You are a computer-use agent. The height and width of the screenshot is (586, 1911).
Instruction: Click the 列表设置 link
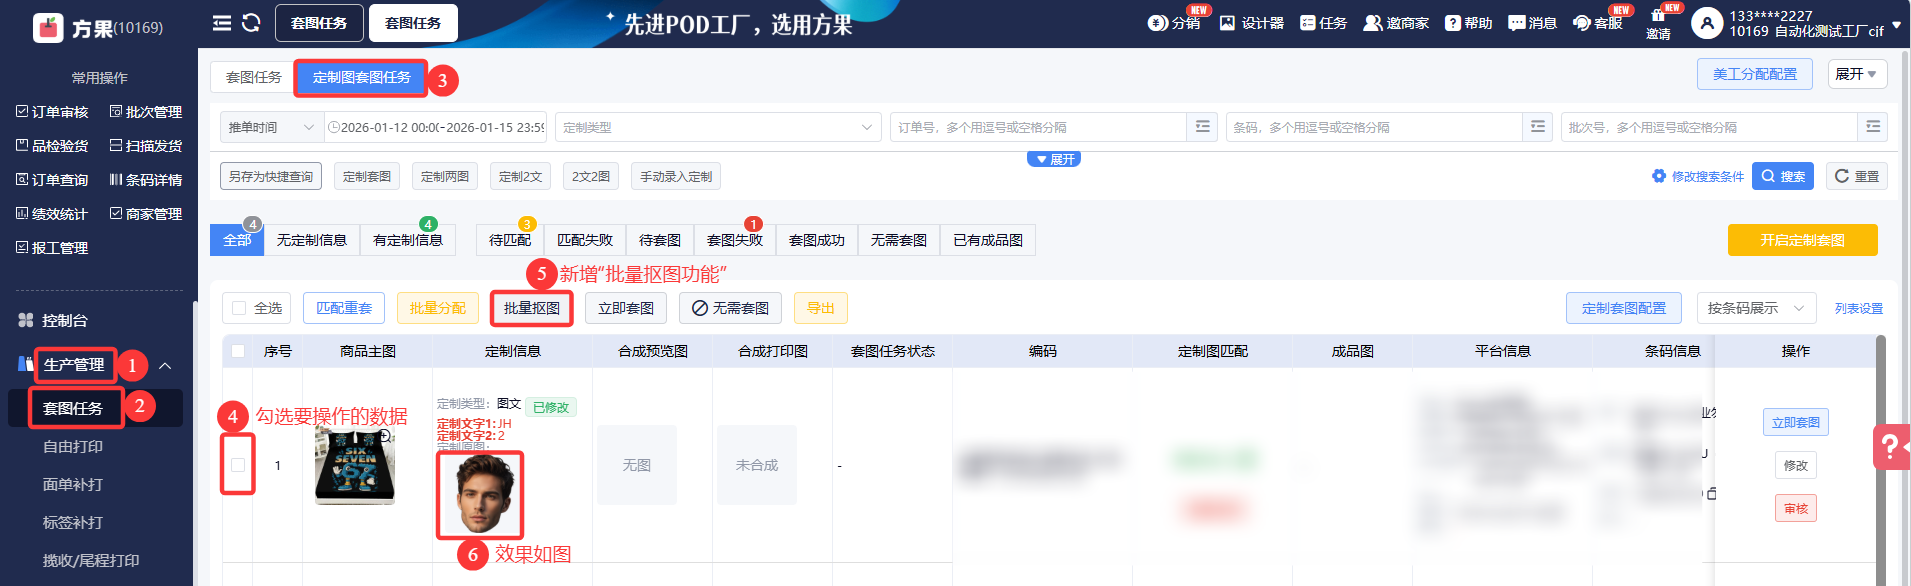pos(1859,309)
